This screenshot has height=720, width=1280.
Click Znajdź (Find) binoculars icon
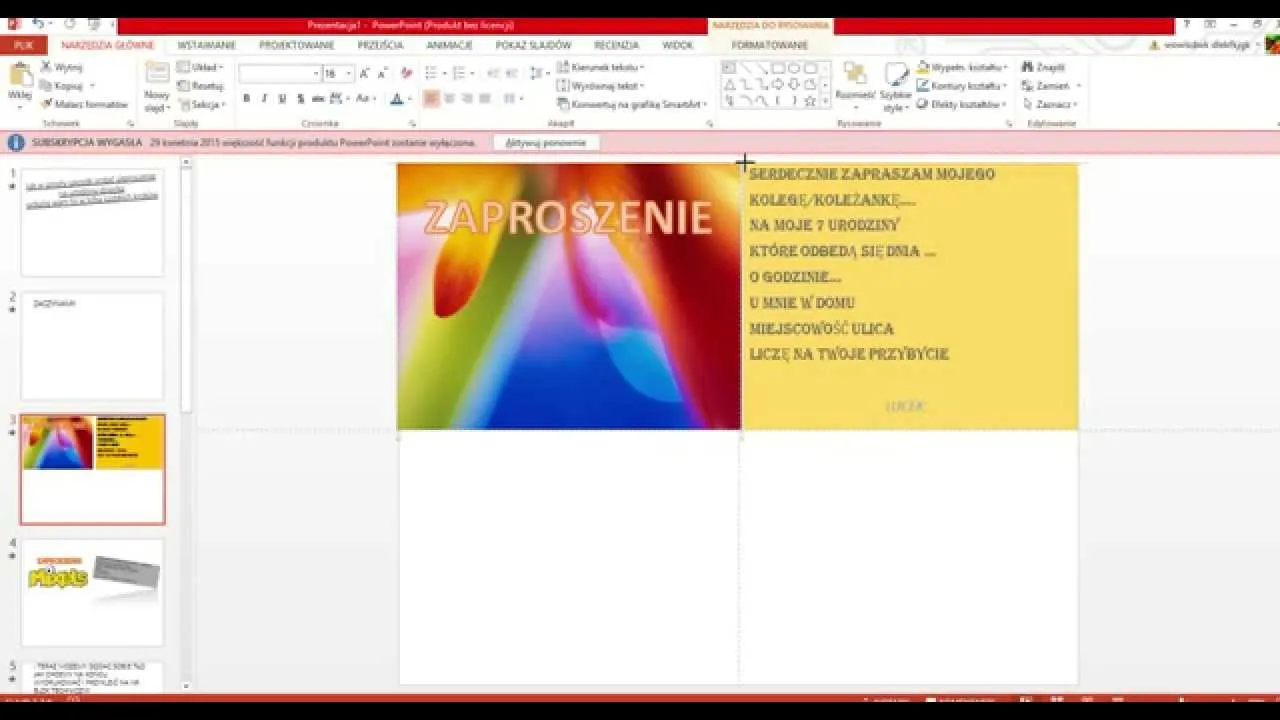[1027, 67]
